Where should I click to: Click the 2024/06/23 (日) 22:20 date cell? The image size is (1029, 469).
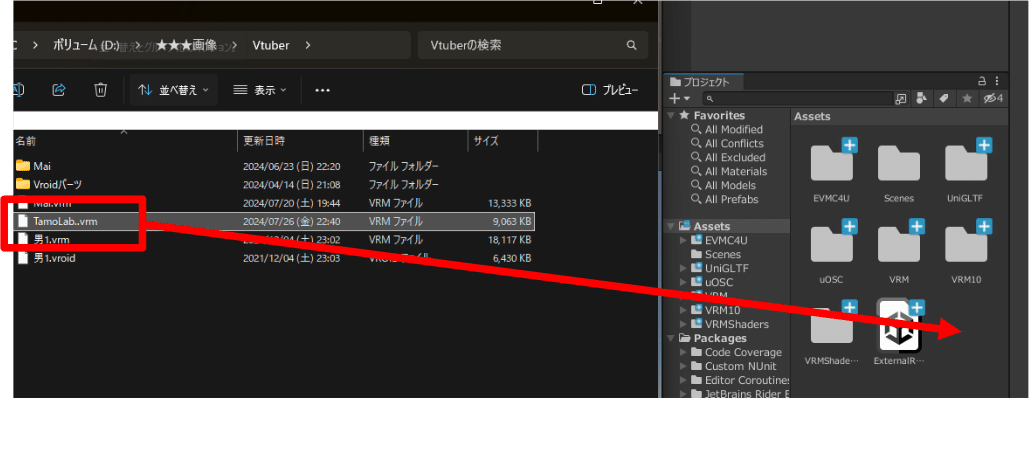[291, 166]
